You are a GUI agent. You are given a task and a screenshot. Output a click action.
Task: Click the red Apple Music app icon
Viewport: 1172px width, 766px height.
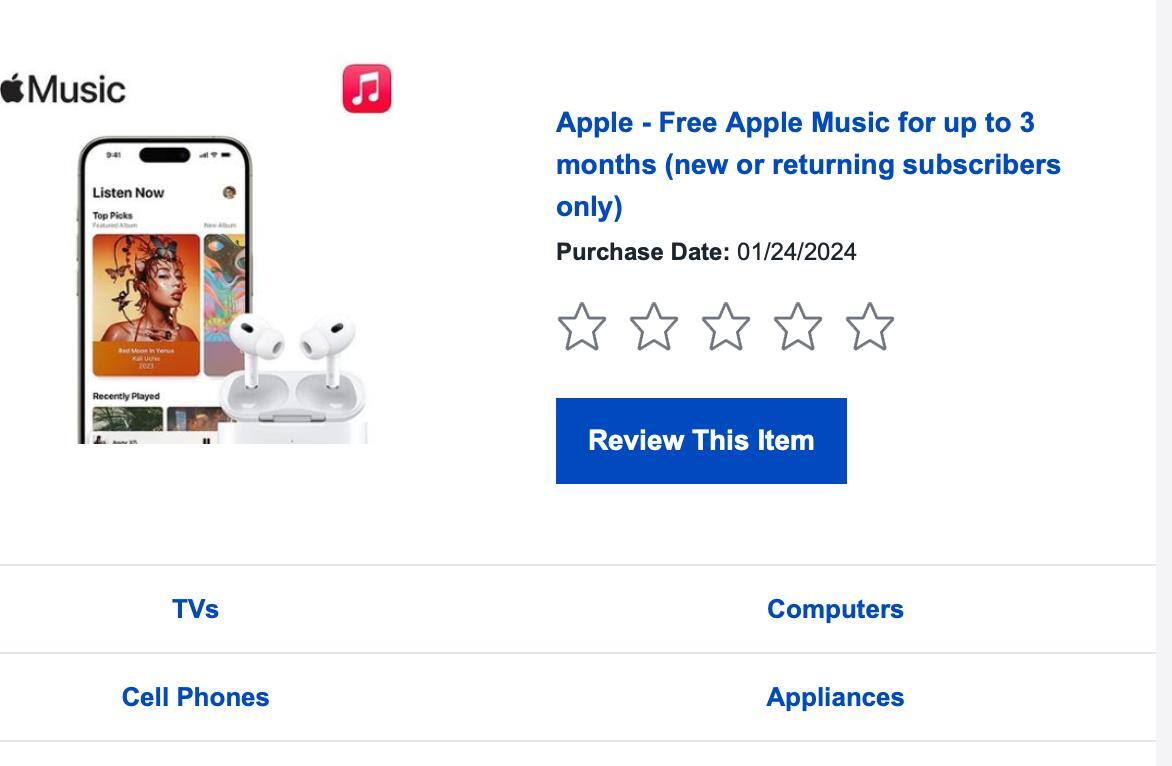[366, 89]
